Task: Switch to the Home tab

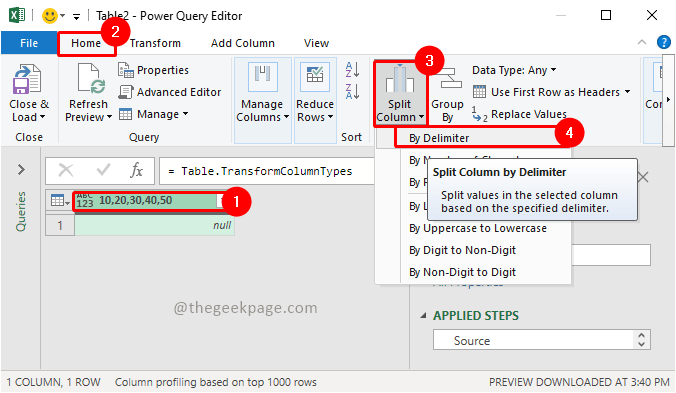Action: 86,43
